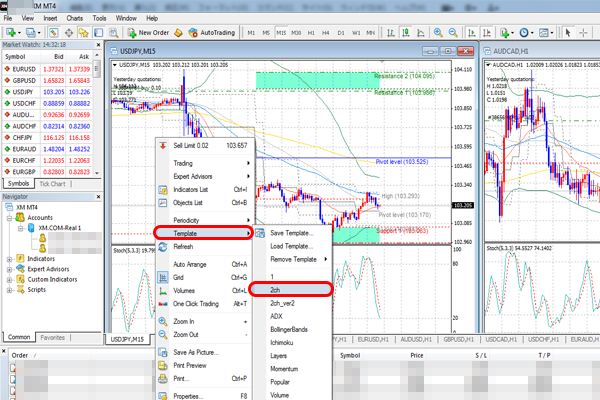Image resolution: width=600 pixels, height=400 pixels.
Task: Click Save As Picture icon
Action: (163, 352)
